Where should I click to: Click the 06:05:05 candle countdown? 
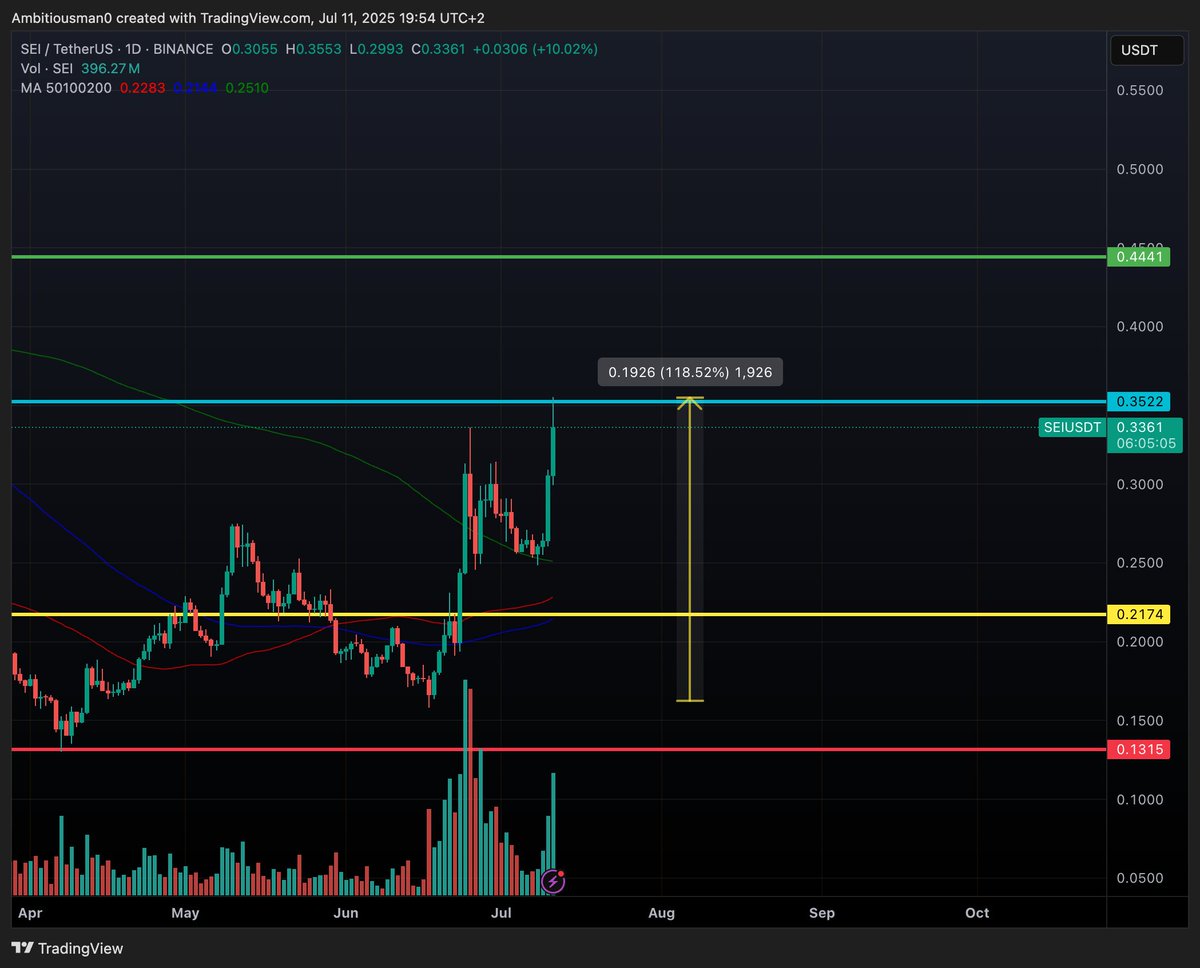pos(1145,443)
